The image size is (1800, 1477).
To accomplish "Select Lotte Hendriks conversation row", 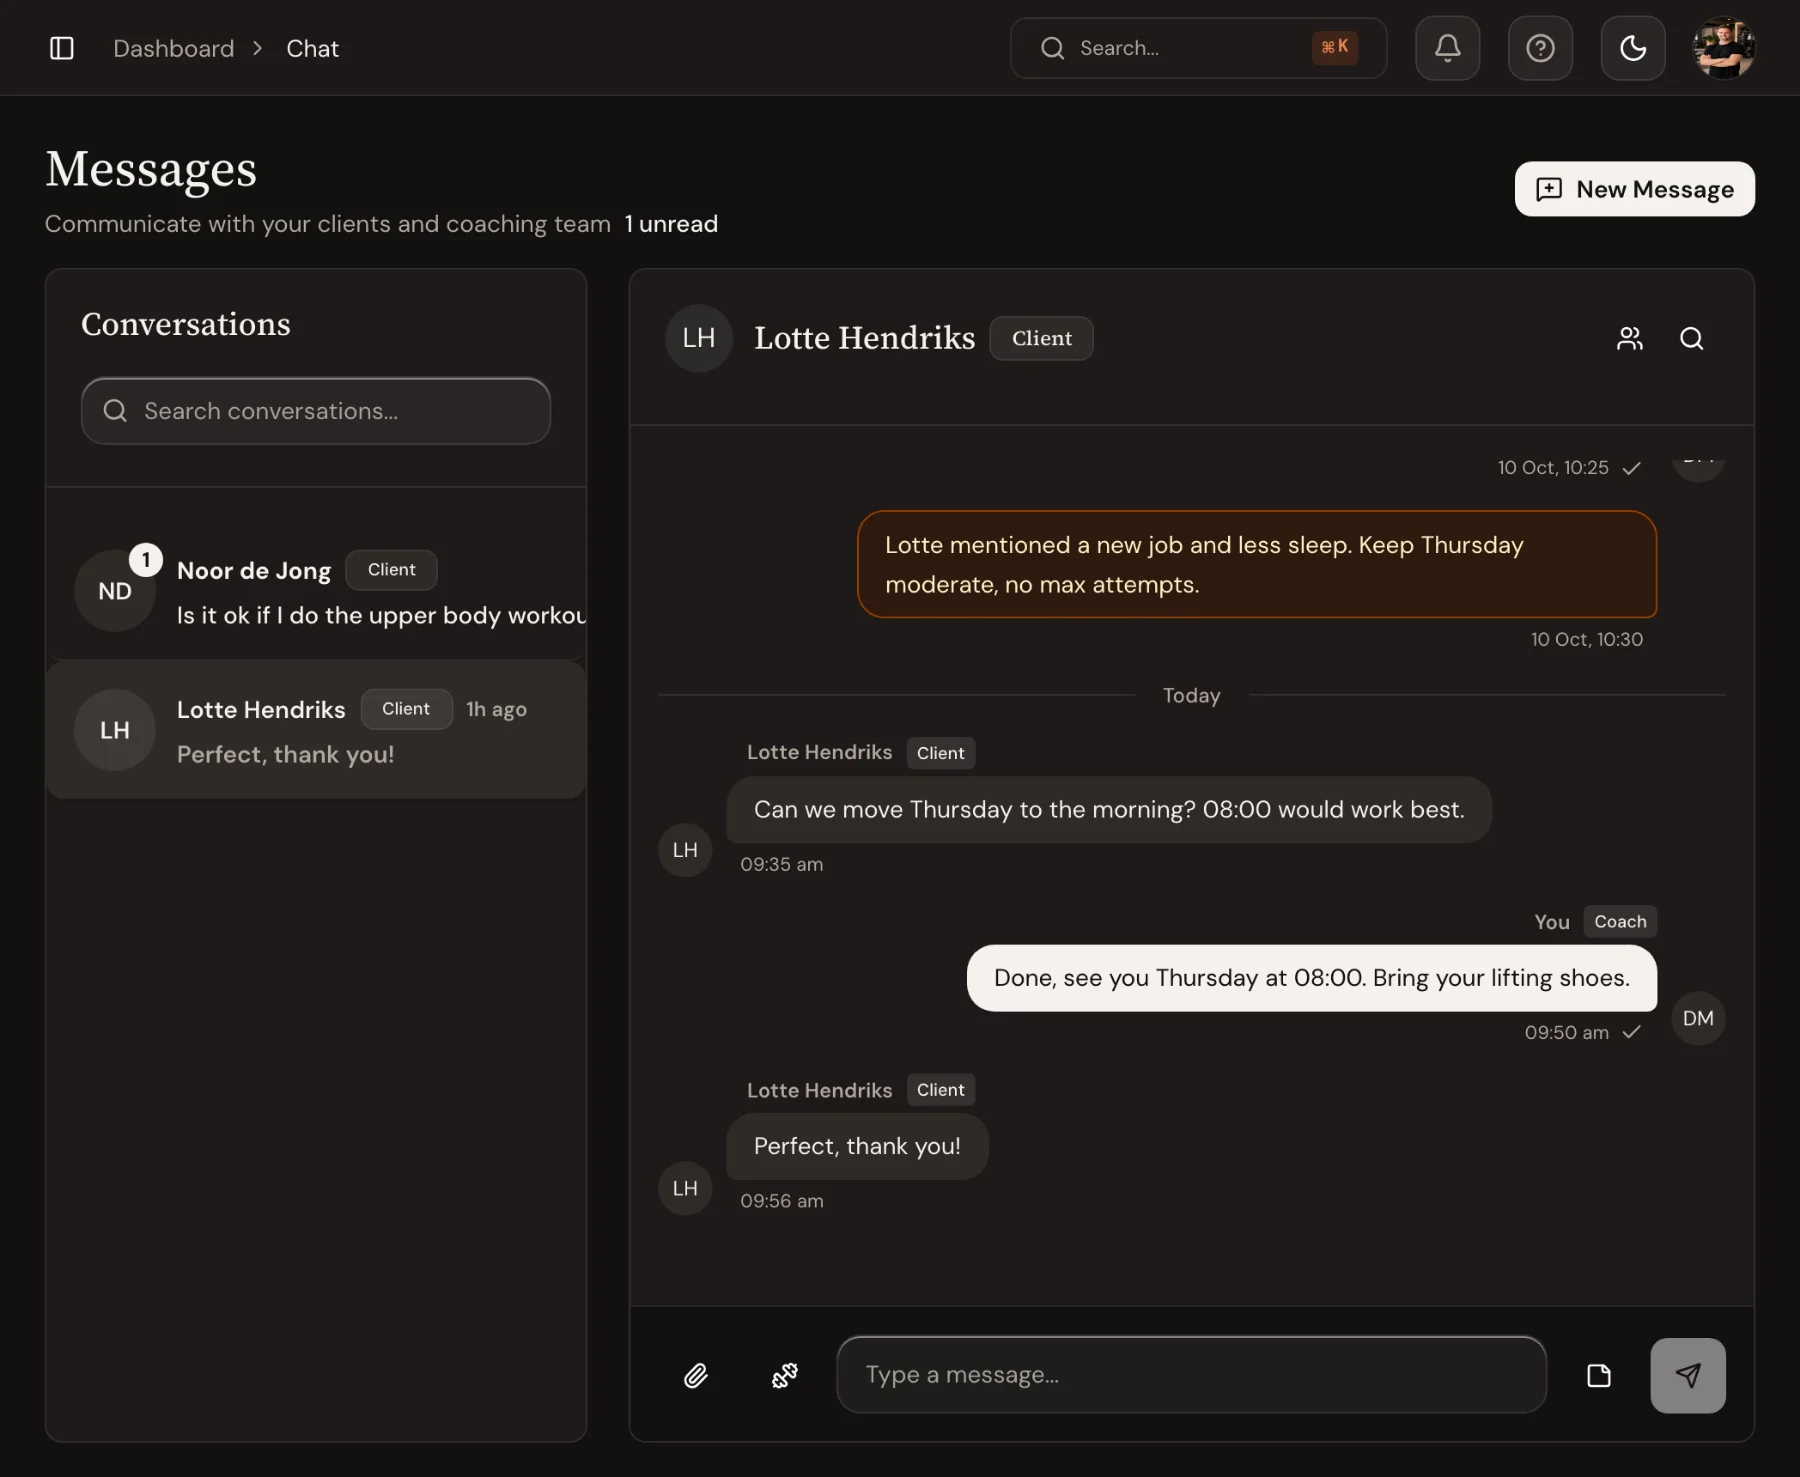I will [x=316, y=730].
